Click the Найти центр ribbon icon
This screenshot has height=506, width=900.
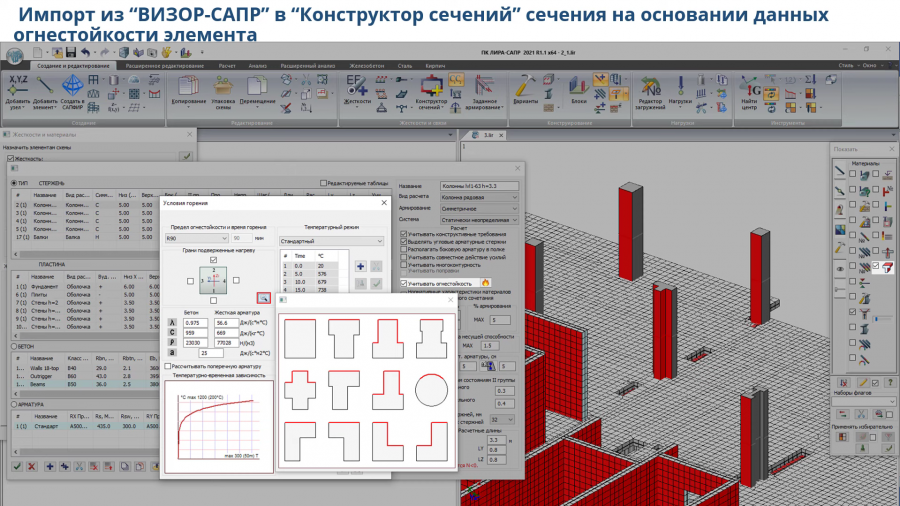pyautogui.click(x=749, y=90)
